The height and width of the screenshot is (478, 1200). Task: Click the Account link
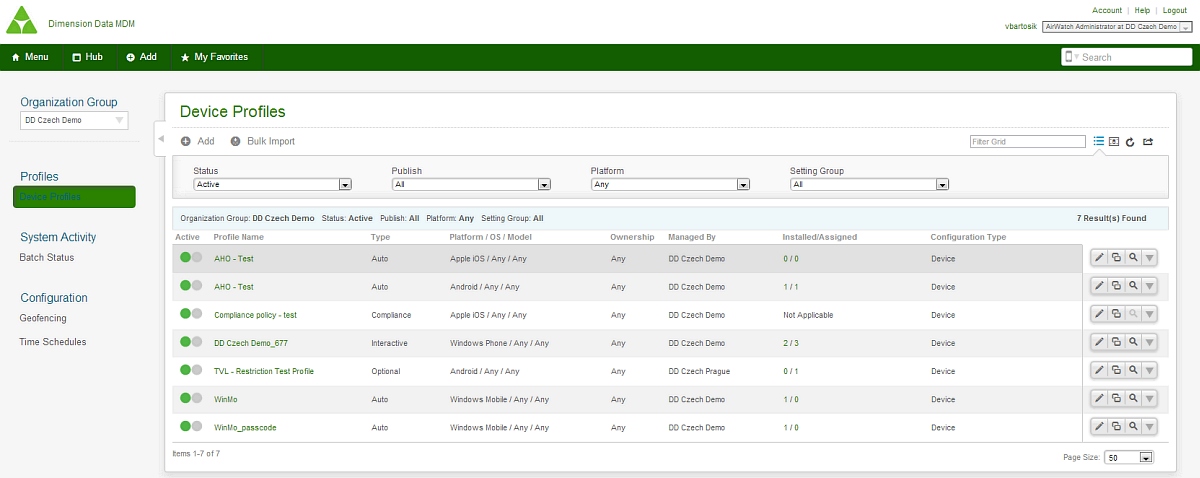(1107, 10)
